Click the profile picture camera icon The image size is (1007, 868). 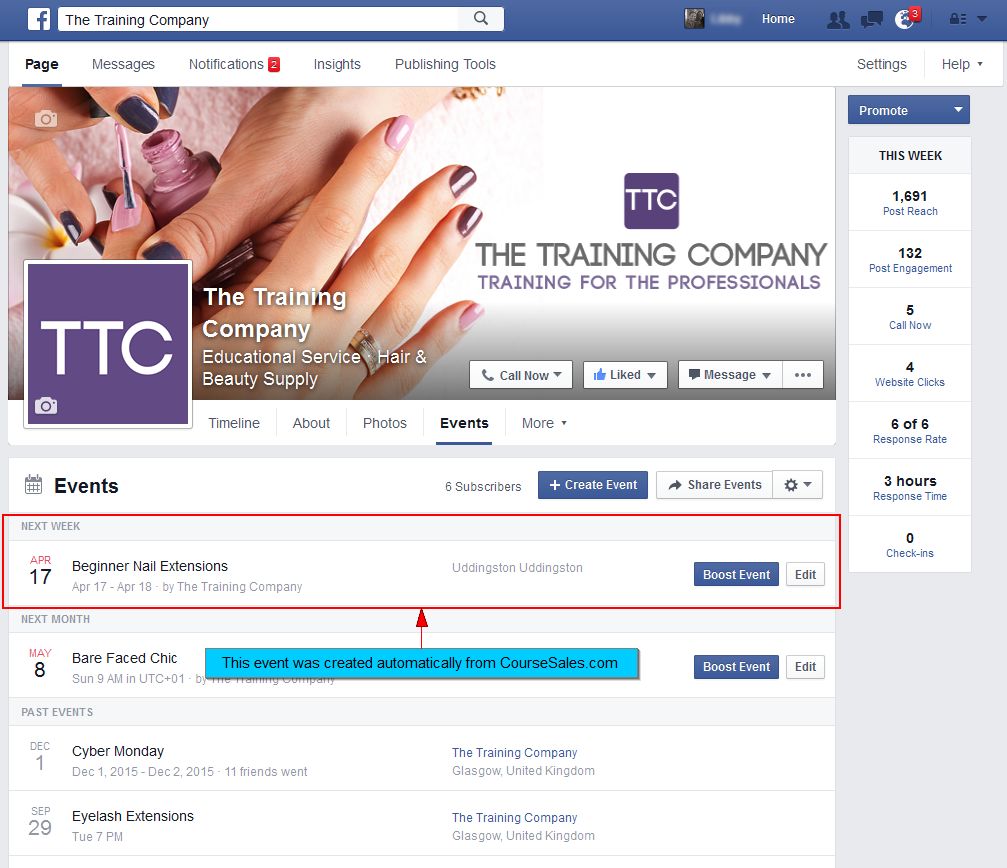pyautogui.click(x=46, y=406)
